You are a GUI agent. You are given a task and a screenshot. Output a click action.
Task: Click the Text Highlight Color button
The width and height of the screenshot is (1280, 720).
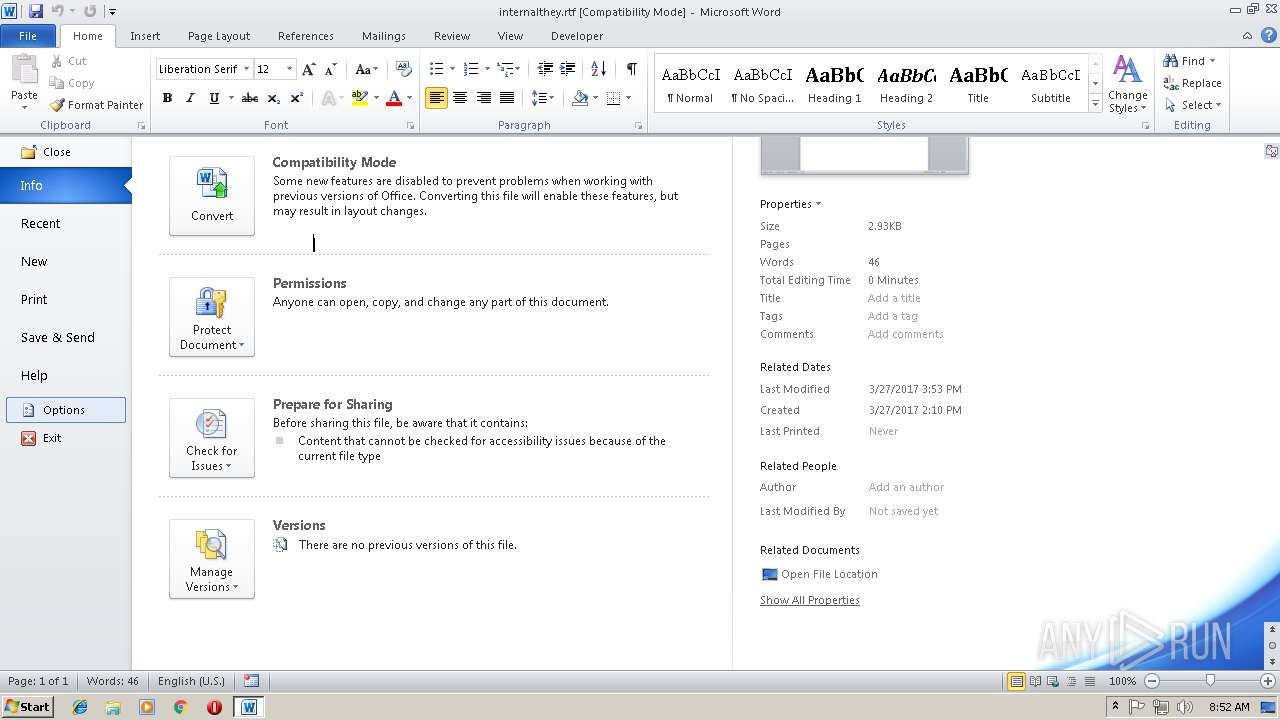coord(360,98)
